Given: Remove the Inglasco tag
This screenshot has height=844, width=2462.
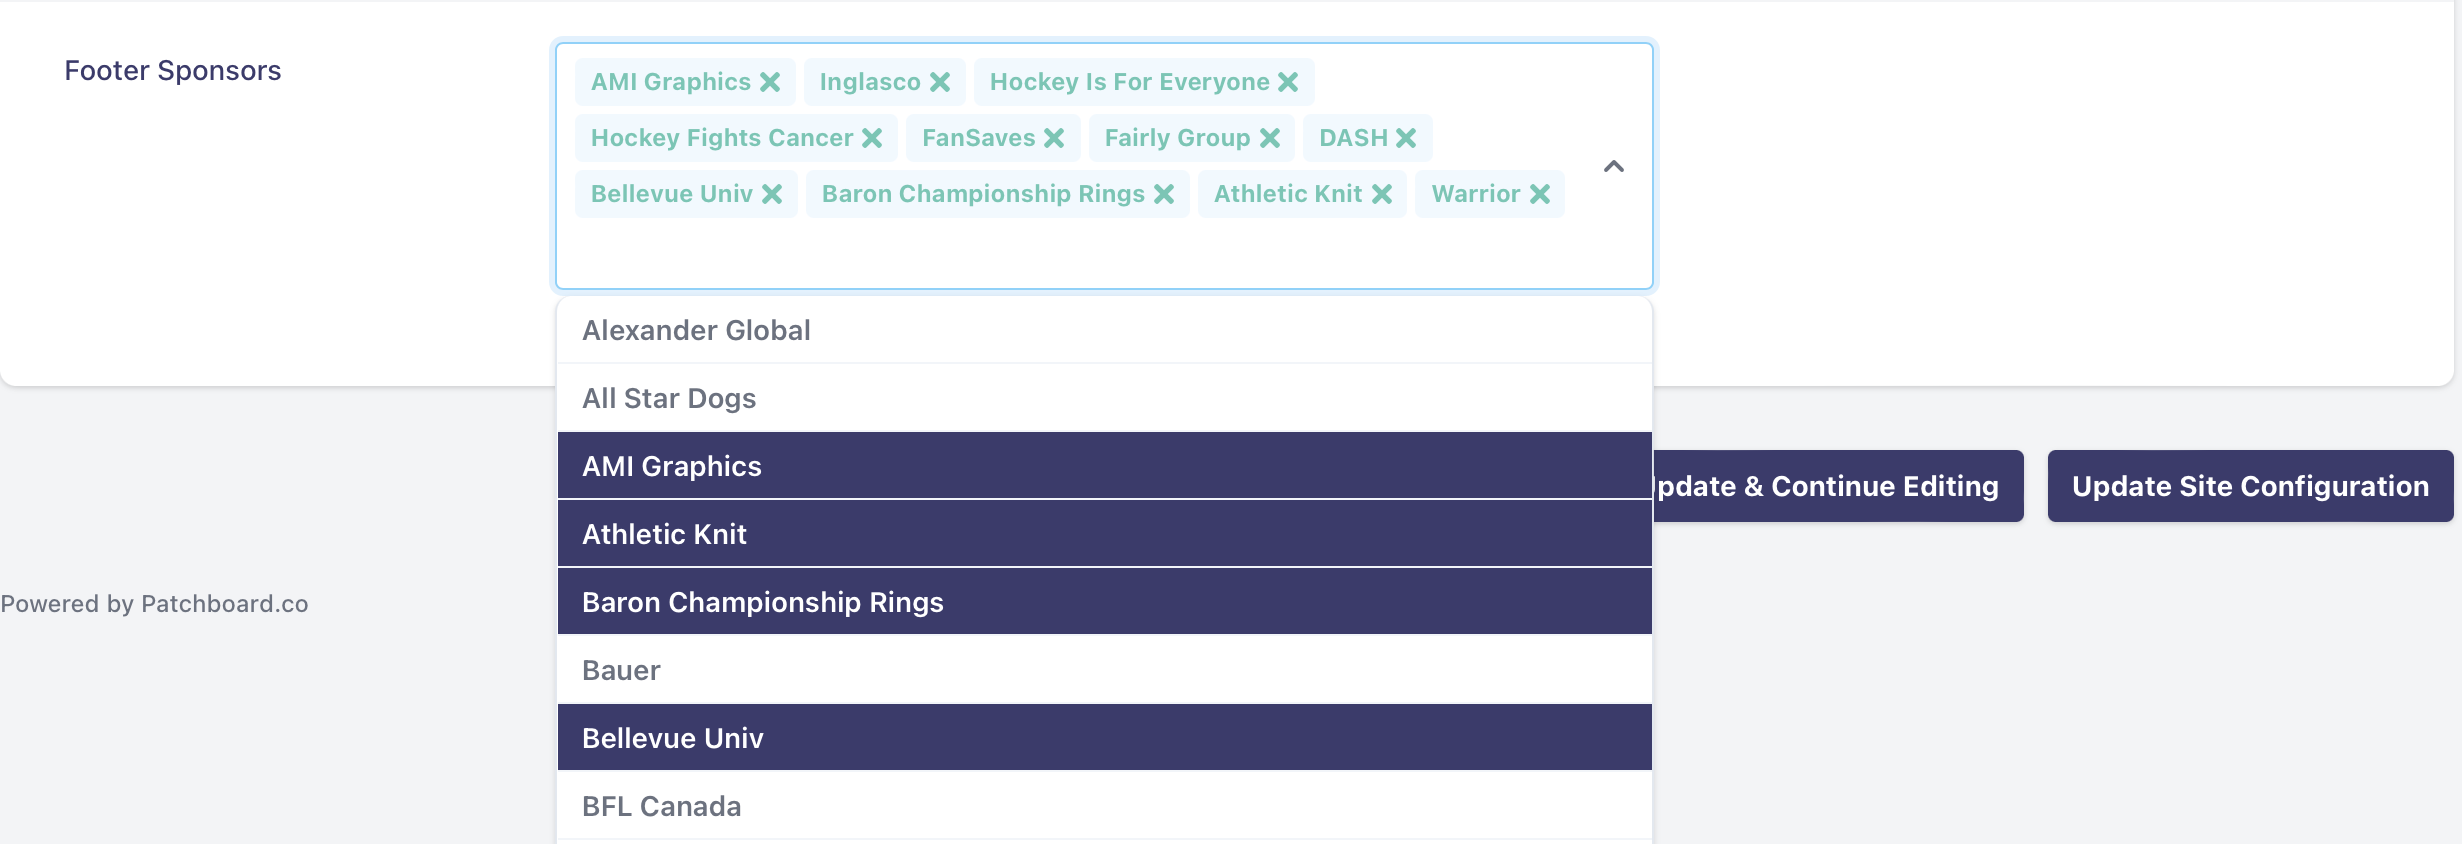Looking at the screenshot, I should click(940, 82).
